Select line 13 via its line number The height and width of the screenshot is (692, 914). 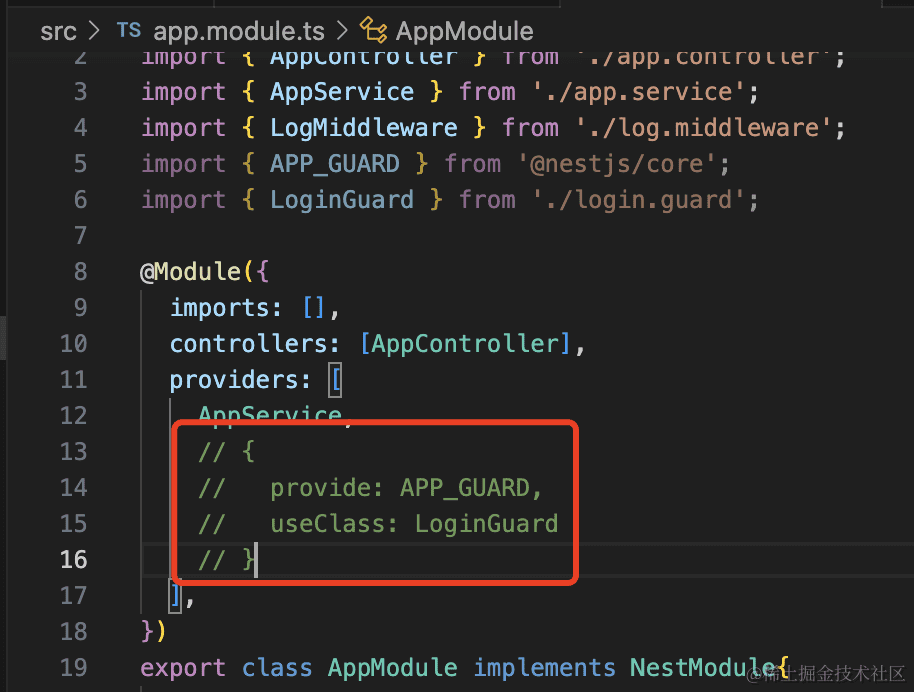(x=73, y=451)
